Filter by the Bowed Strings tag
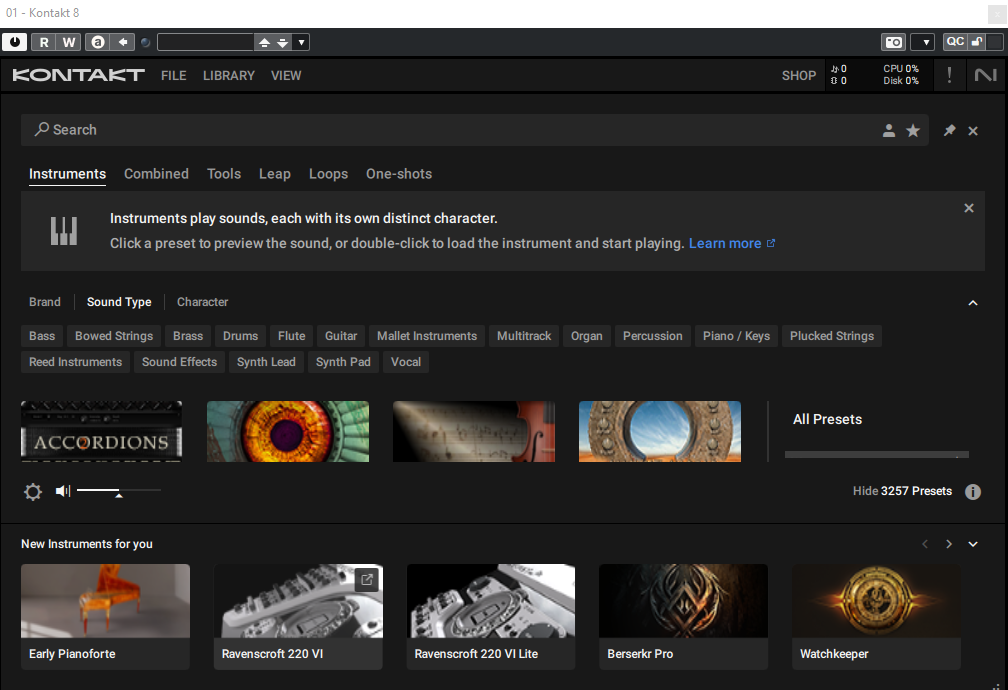The width and height of the screenshot is (1008, 690). [114, 336]
